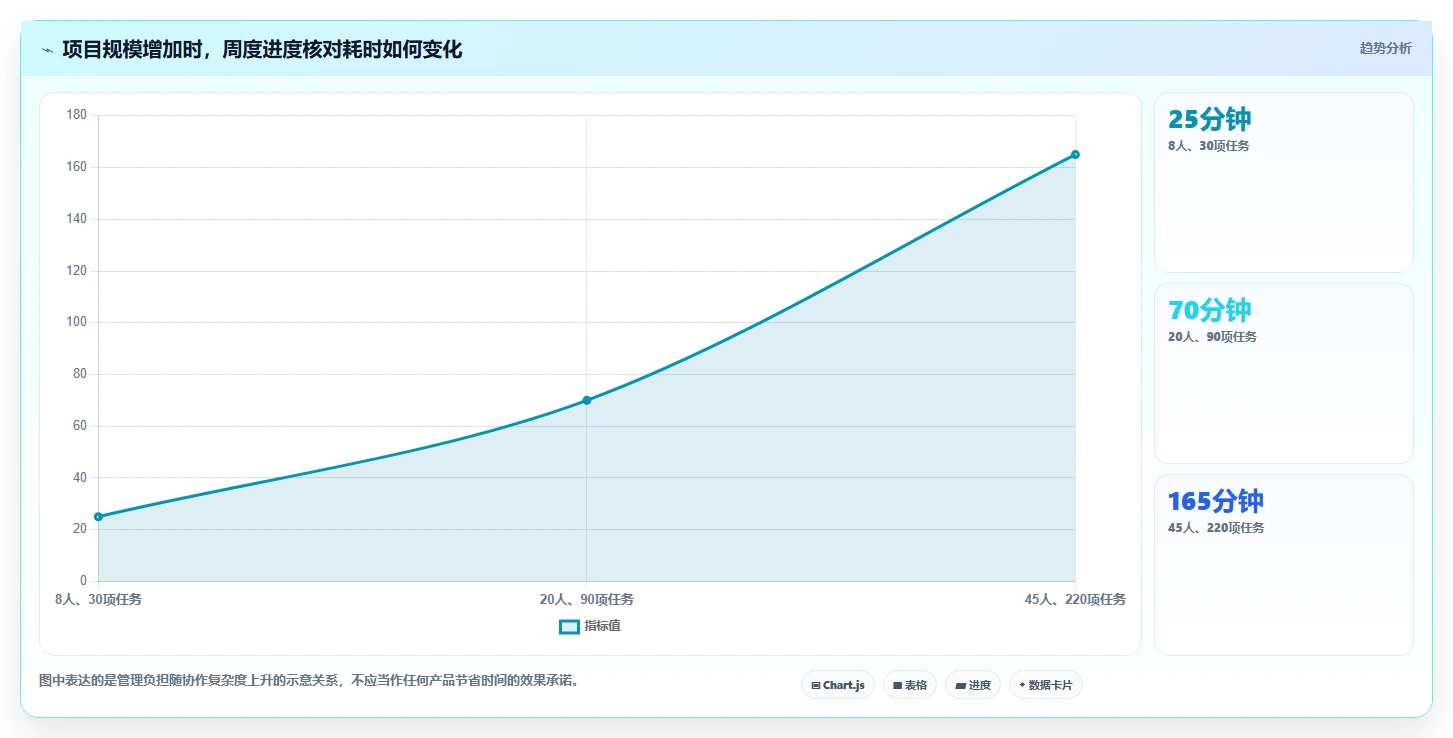Click the data point at 8人、30项任务
This screenshot has width=1453, height=738.
(x=98, y=517)
